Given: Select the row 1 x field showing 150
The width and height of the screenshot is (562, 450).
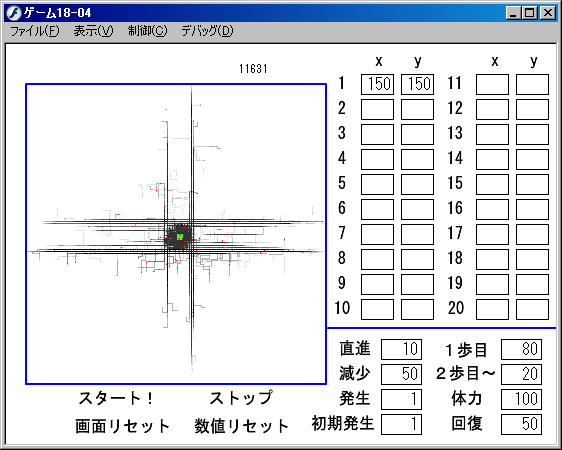Looking at the screenshot, I should coord(377,85).
